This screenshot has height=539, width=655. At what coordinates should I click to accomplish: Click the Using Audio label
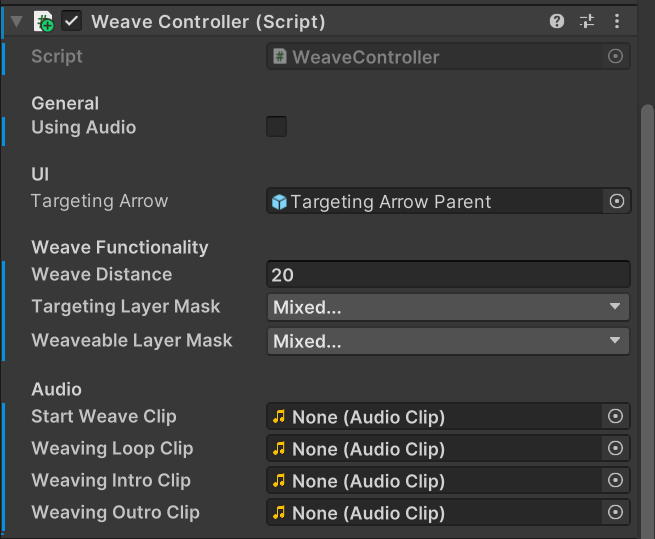(x=84, y=127)
